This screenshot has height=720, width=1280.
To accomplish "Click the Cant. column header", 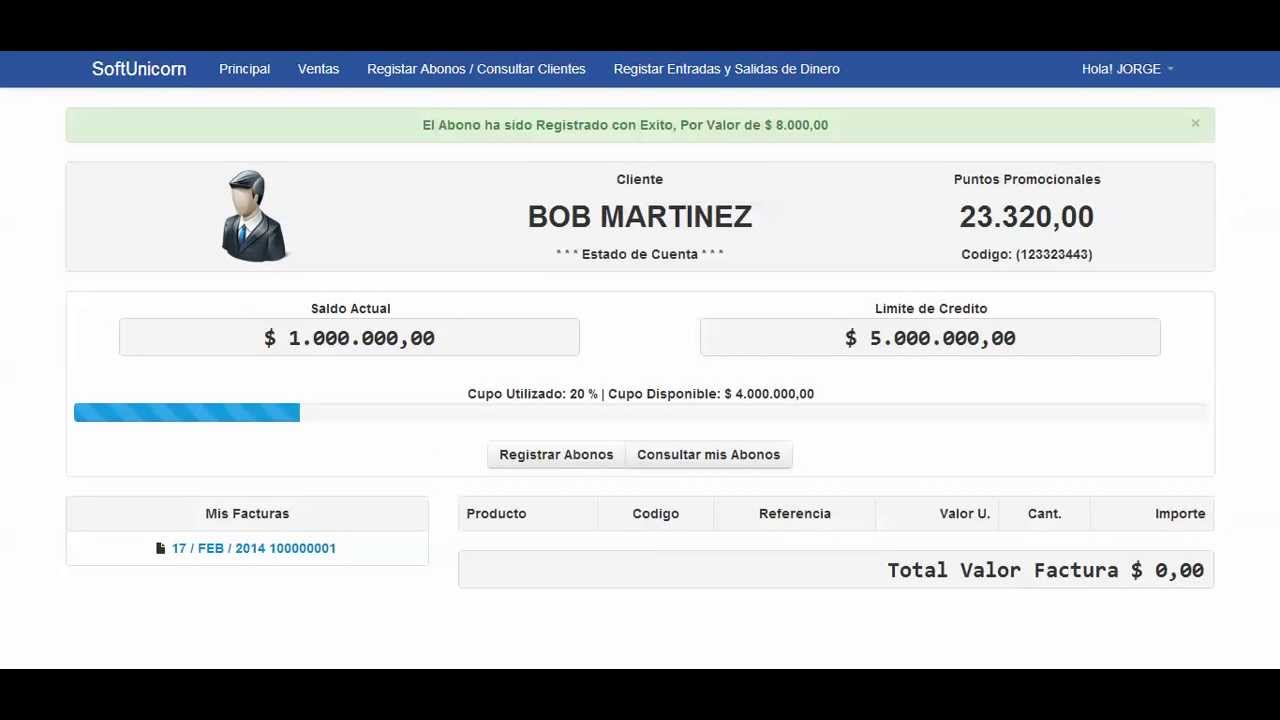I will click(1044, 514).
